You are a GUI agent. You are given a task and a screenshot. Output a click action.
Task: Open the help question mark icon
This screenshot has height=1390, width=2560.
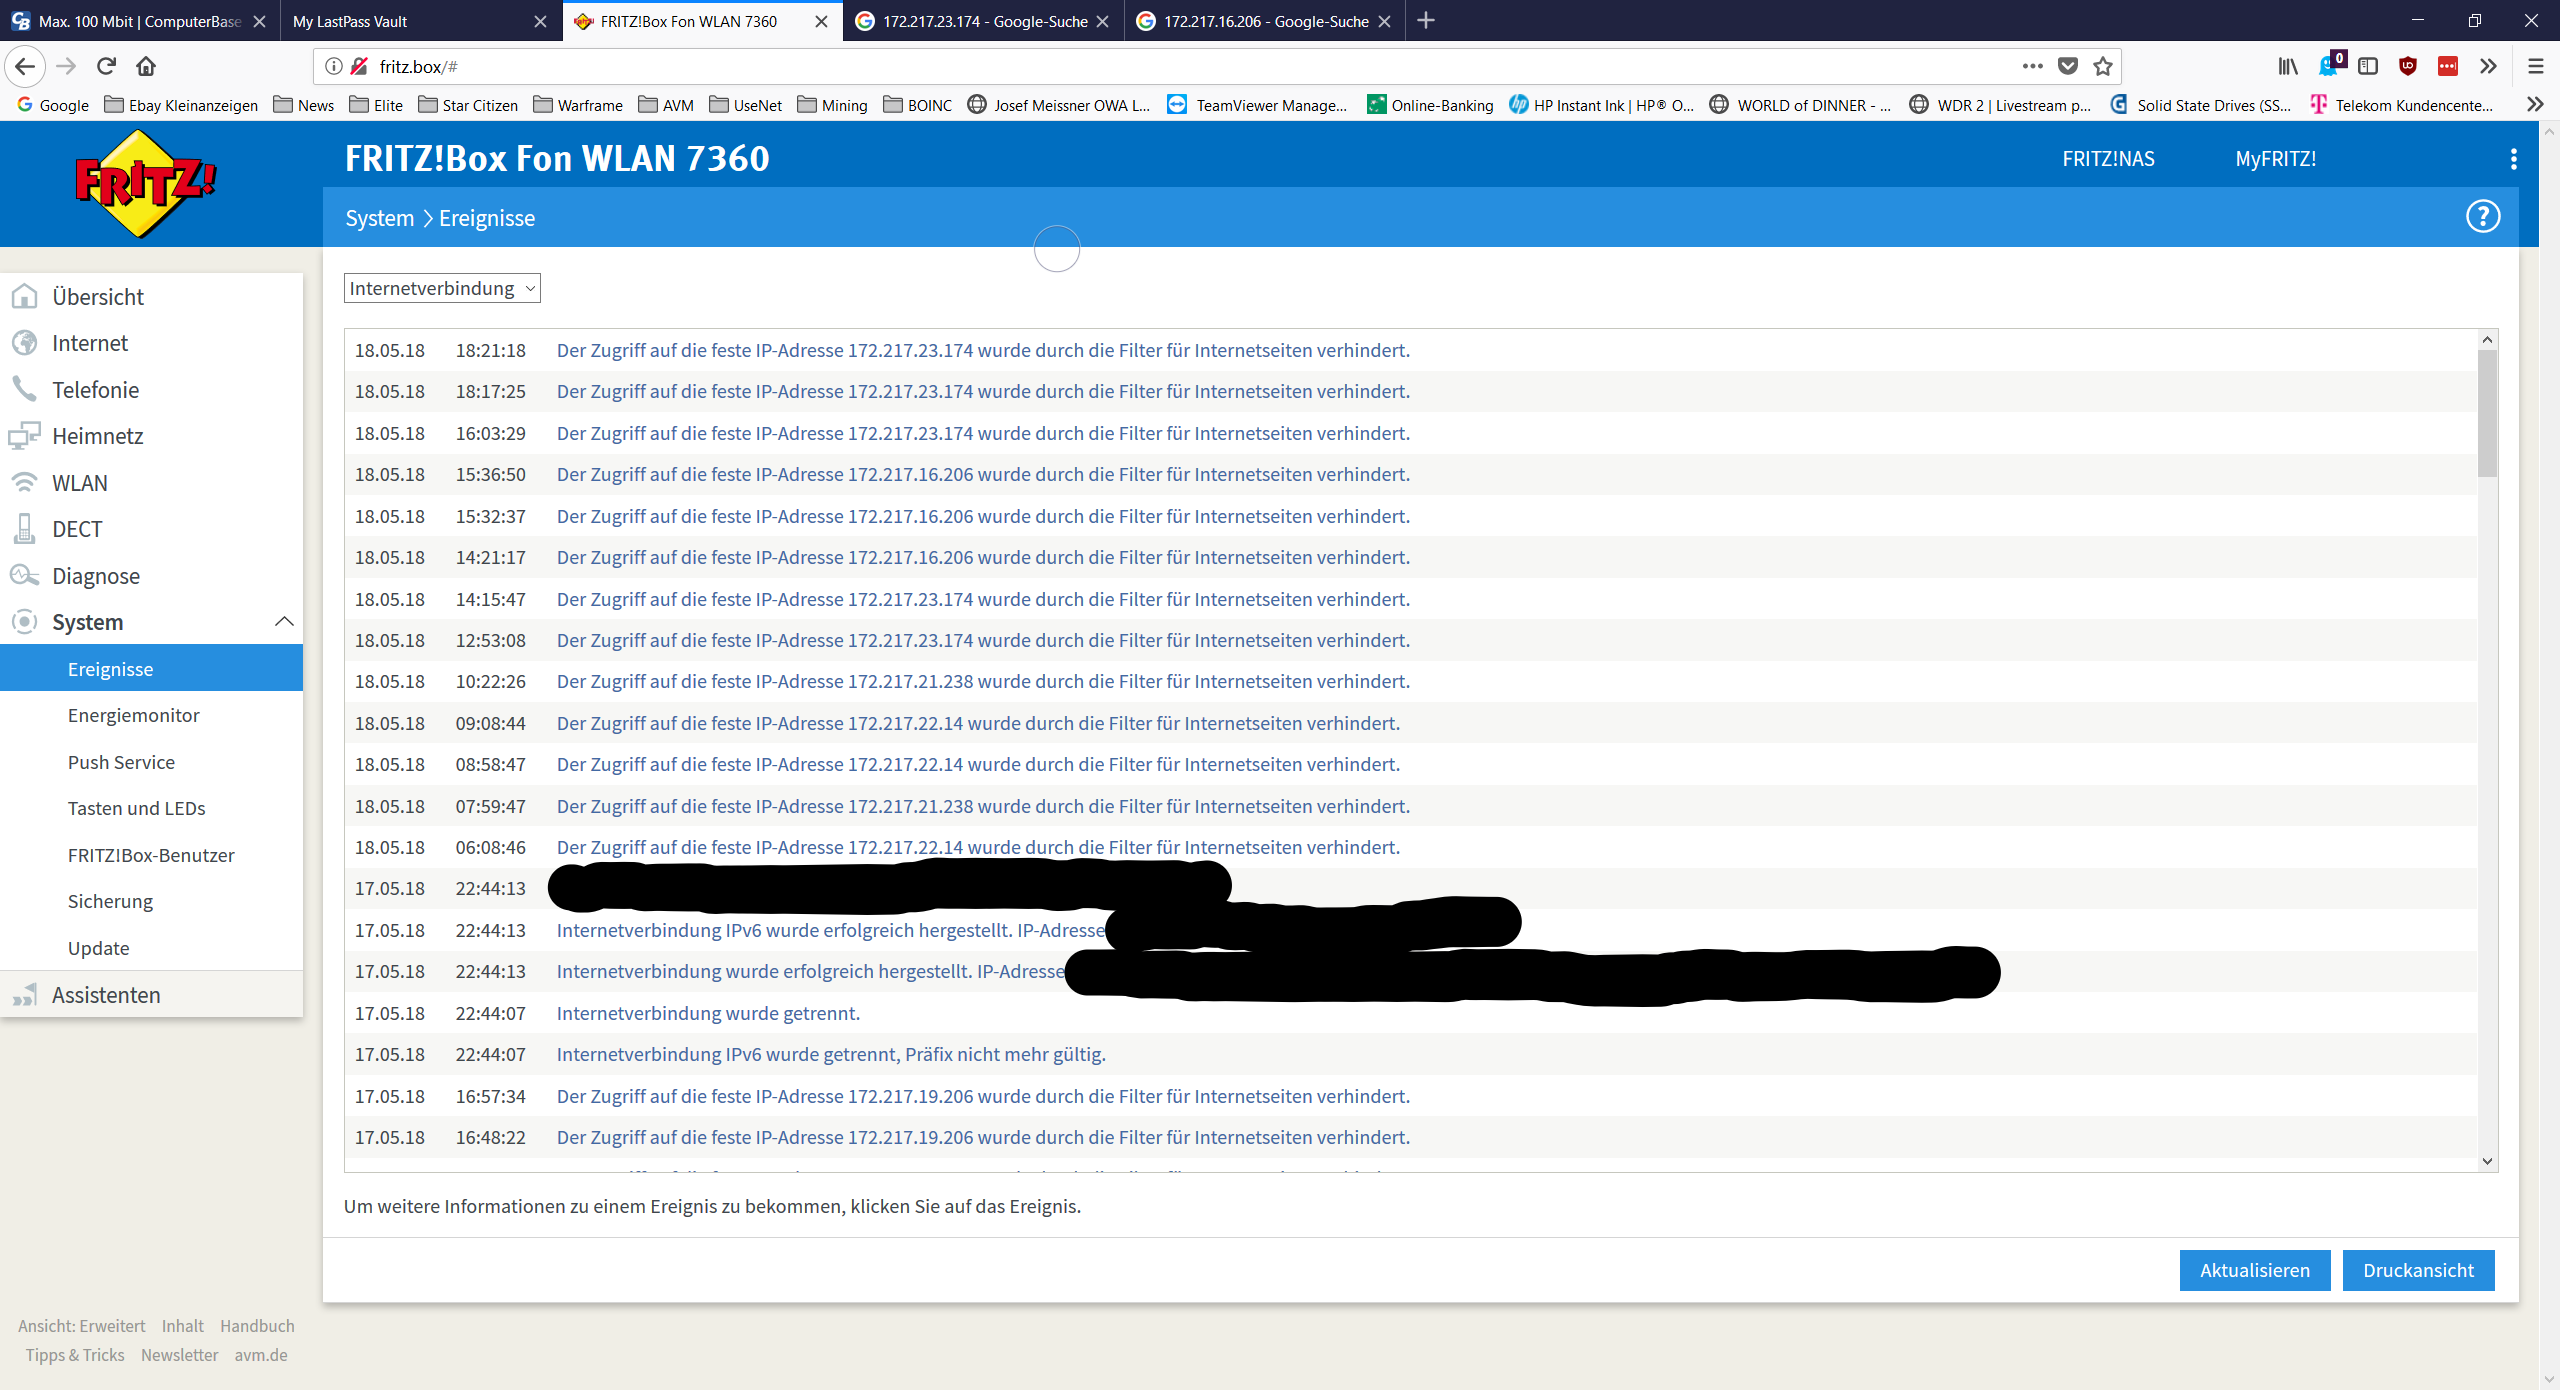[x=2482, y=217]
